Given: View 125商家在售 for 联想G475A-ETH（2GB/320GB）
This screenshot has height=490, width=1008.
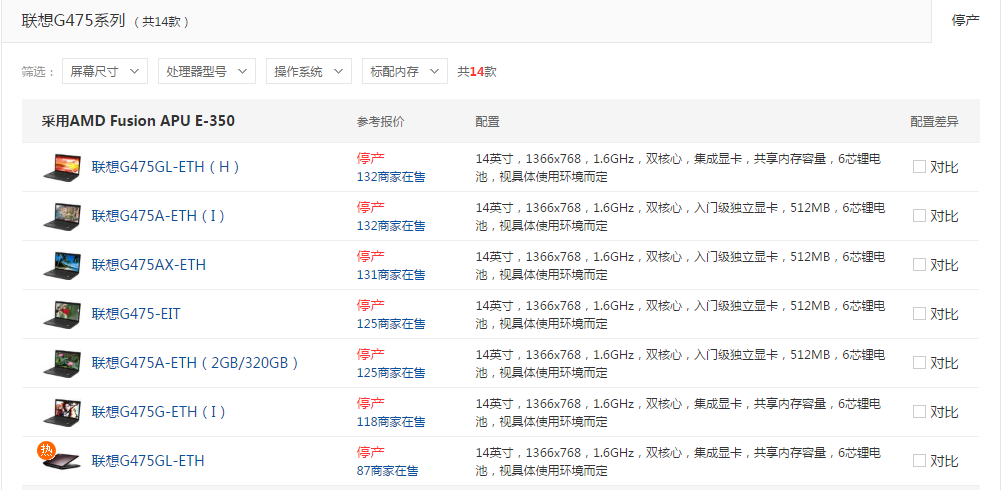Looking at the screenshot, I should point(391,372).
